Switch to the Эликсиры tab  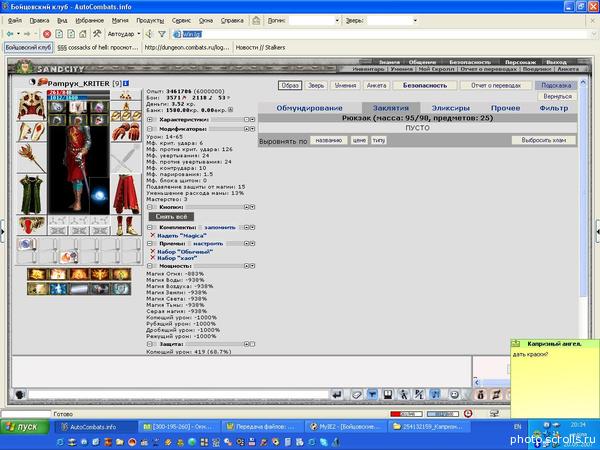tap(450, 108)
